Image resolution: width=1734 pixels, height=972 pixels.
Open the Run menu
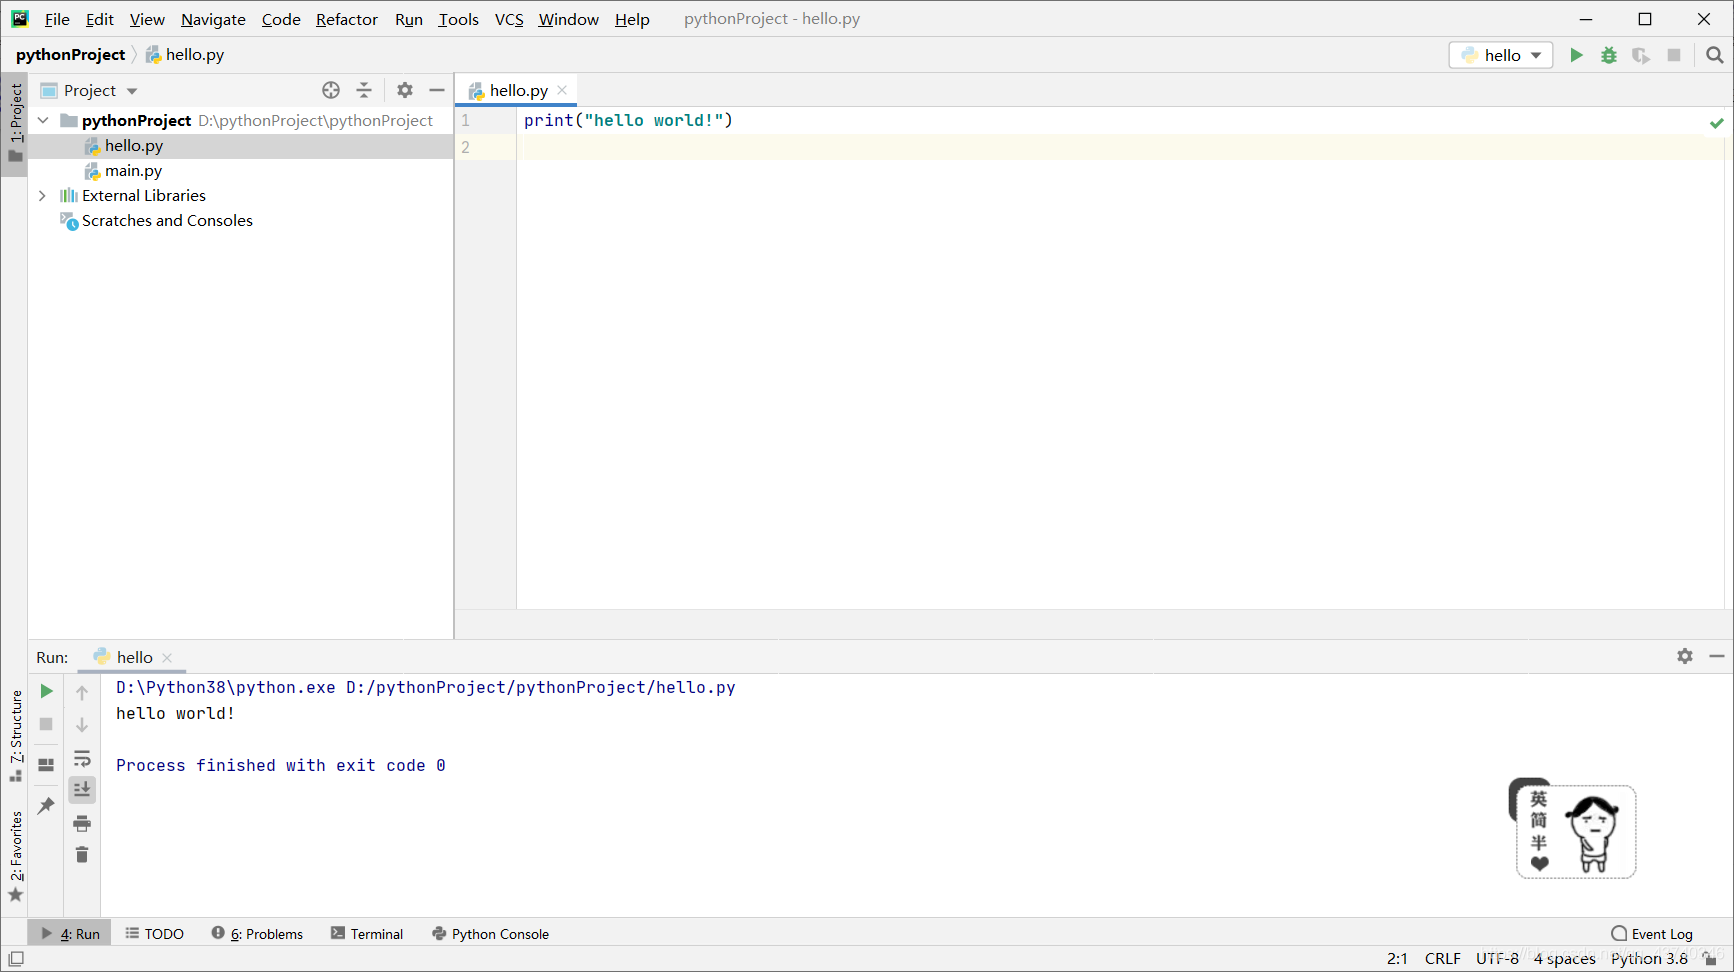click(x=408, y=19)
